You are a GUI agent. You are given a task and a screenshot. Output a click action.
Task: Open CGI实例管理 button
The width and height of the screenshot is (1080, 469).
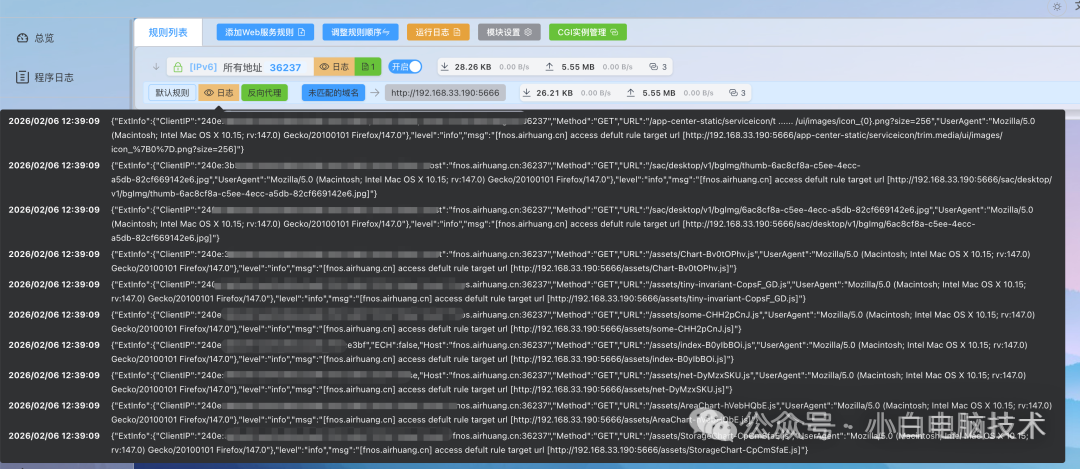pyautogui.click(x=588, y=32)
